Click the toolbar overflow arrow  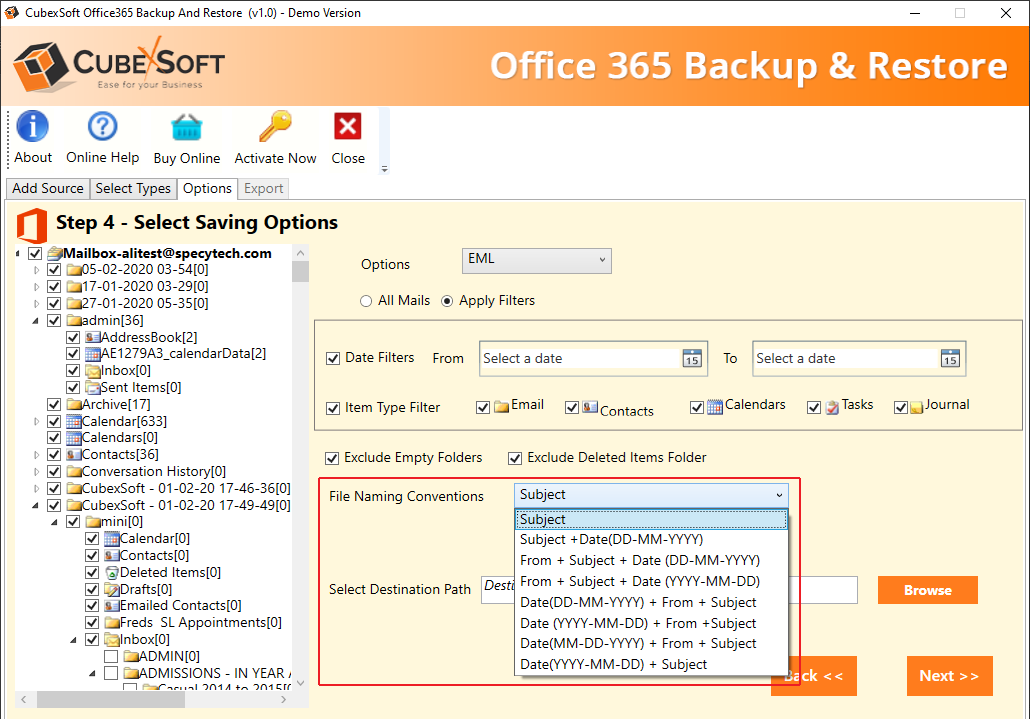(384, 169)
